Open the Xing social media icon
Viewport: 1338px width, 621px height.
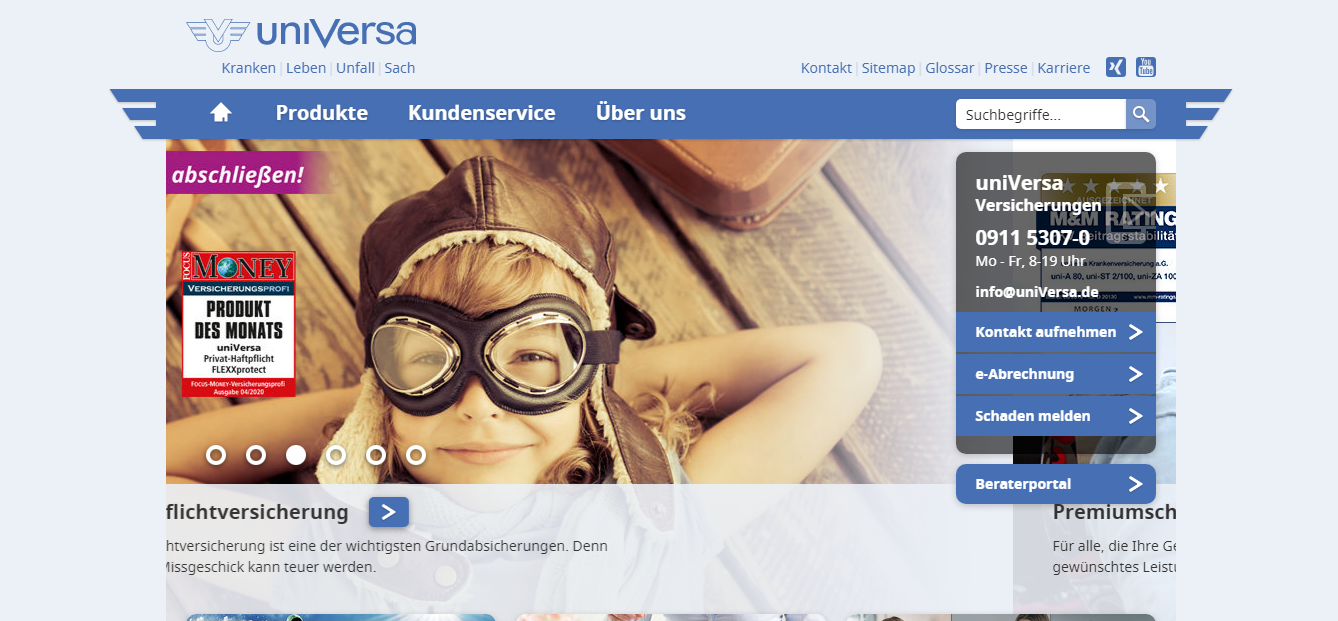[x=1115, y=67]
